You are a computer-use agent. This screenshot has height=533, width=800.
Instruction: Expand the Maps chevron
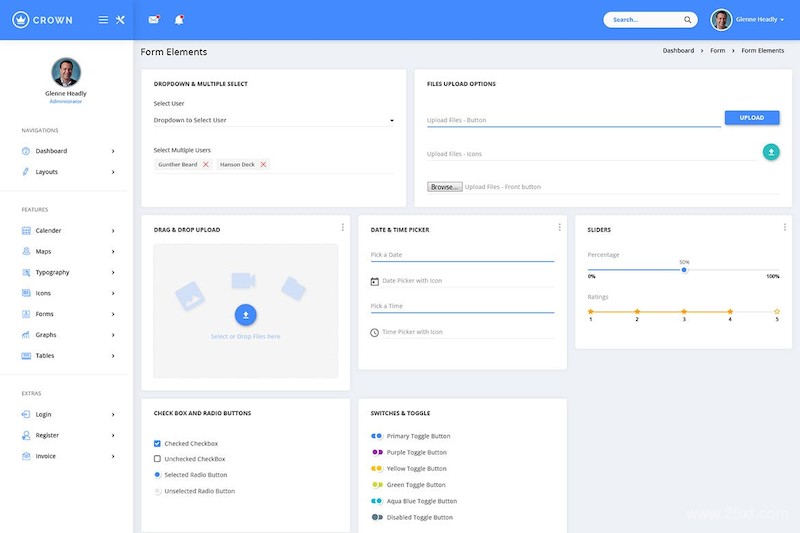(x=113, y=252)
